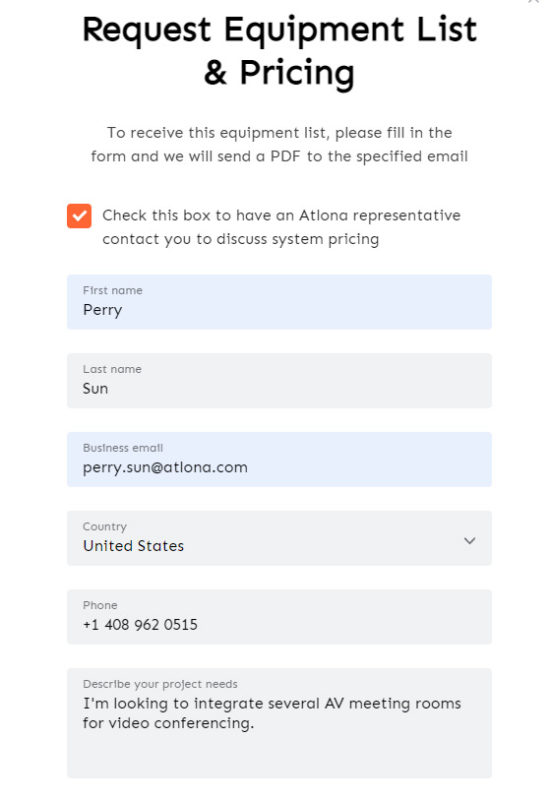Focus the Last name field with Sun
551x800 pixels.
pos(279,381)
